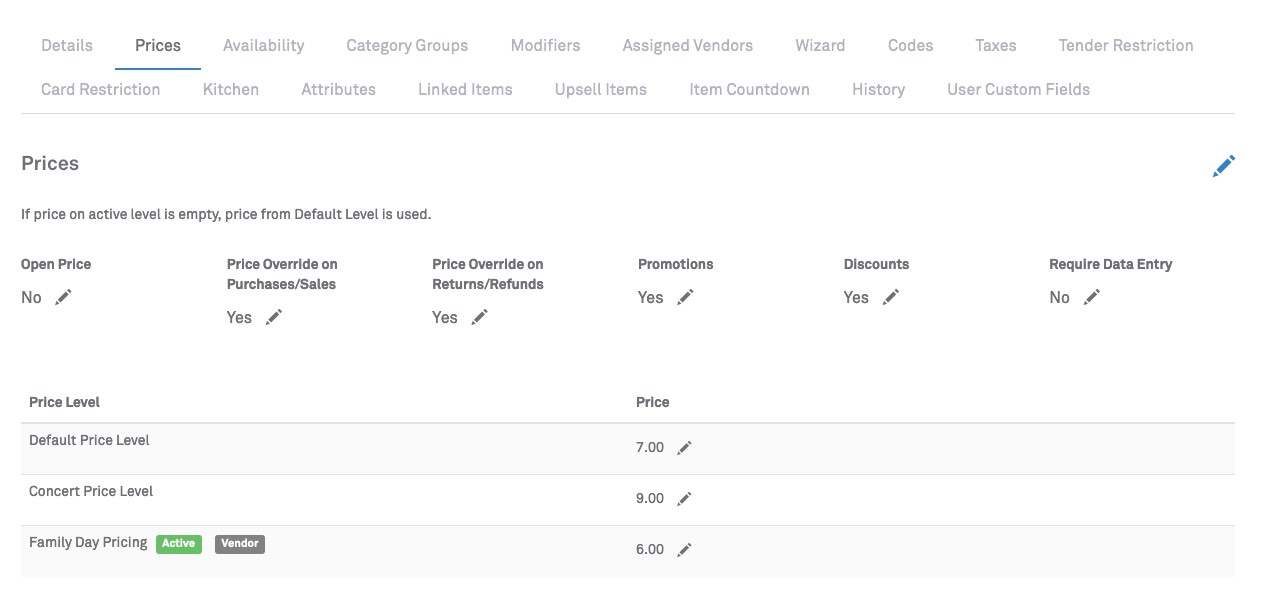
Task: Click the blue edit pencil for Prices section
Action: 1223,166
